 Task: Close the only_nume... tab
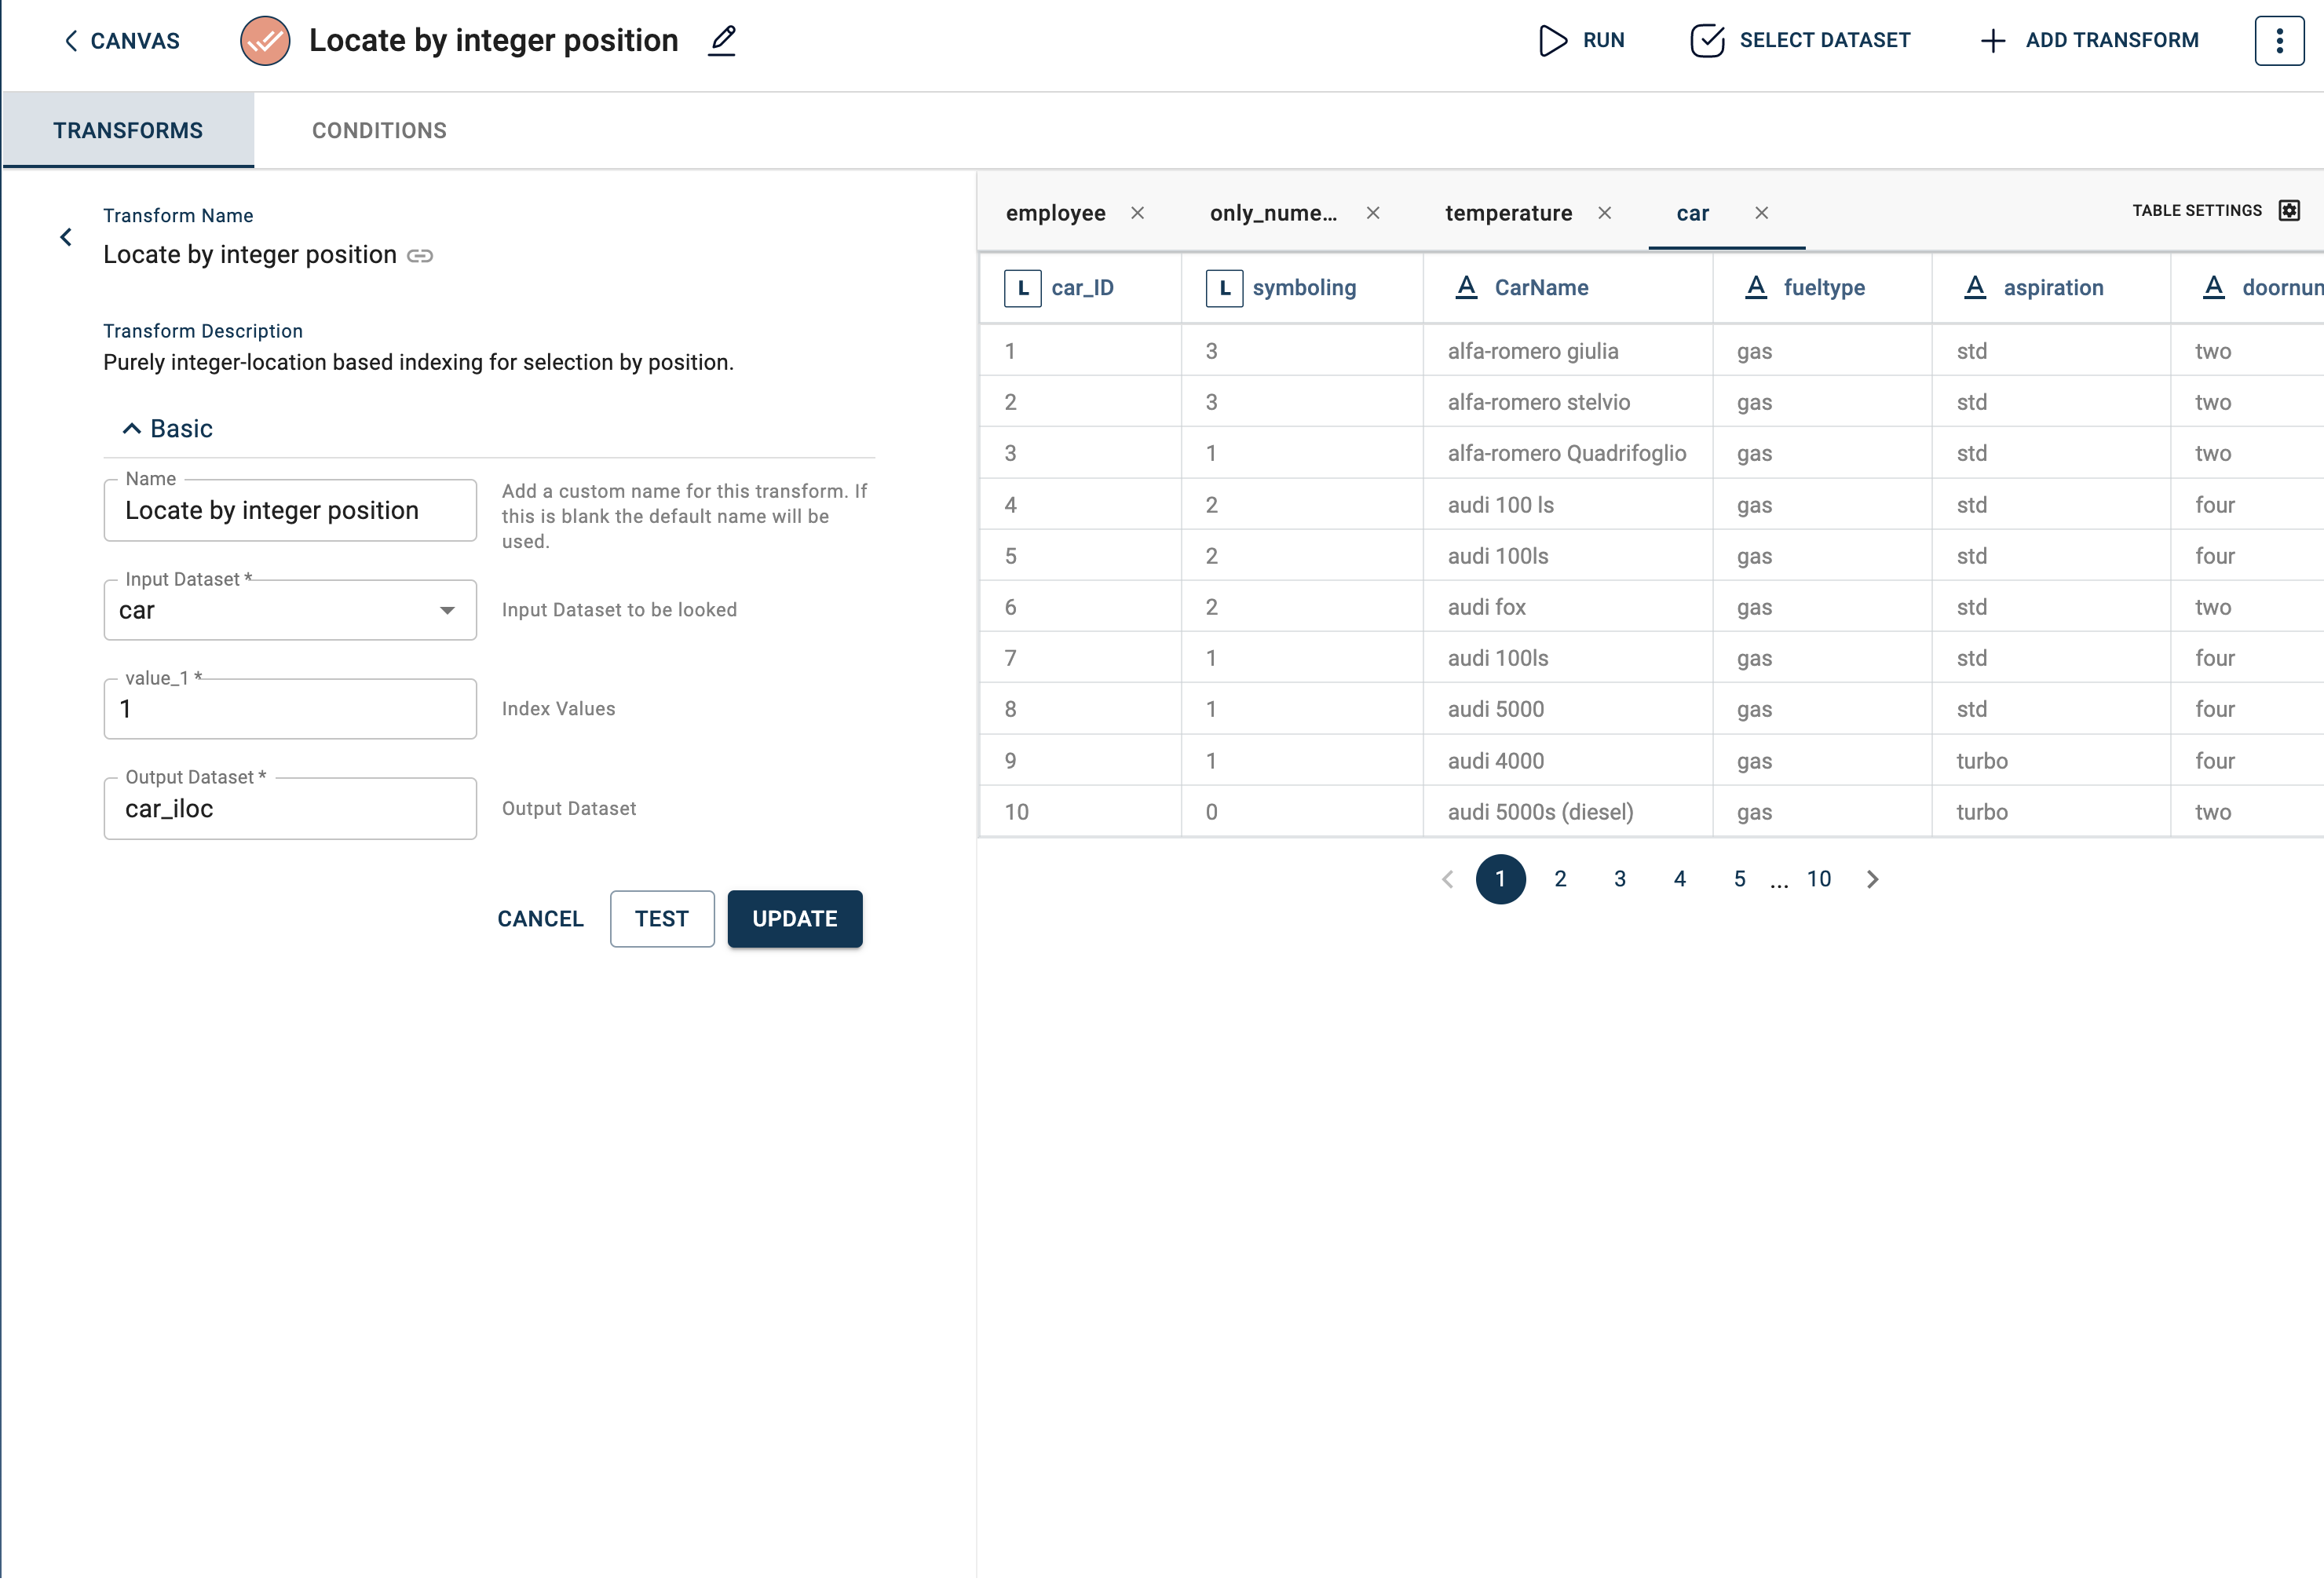[x=1373, y=213]
